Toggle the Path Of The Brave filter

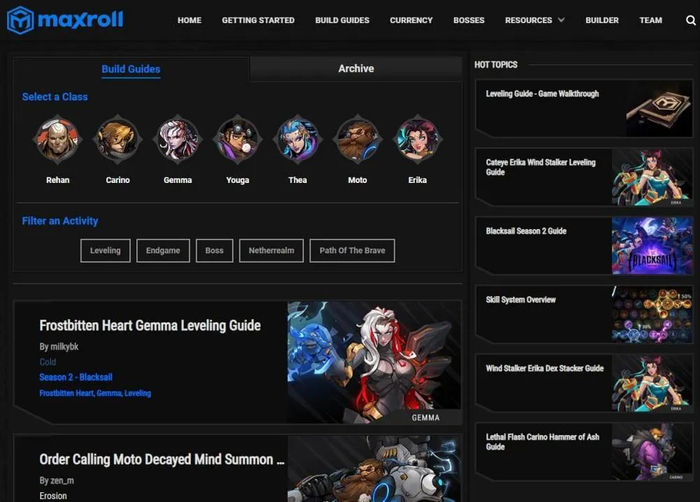click(352, 251)
